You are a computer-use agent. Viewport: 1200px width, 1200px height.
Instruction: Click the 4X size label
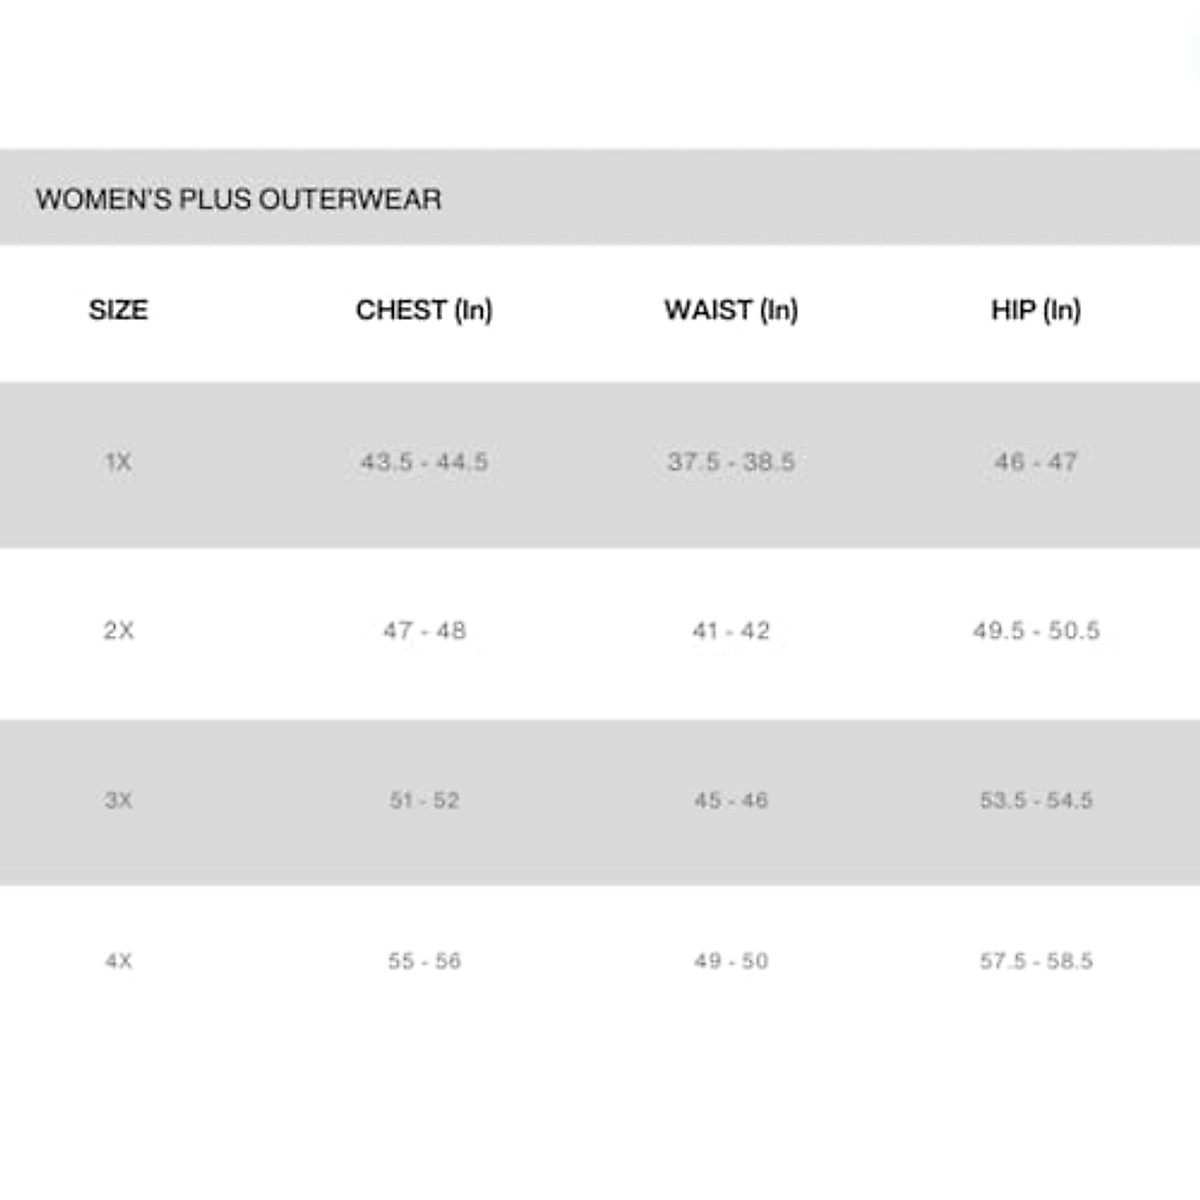pos(118,961)
